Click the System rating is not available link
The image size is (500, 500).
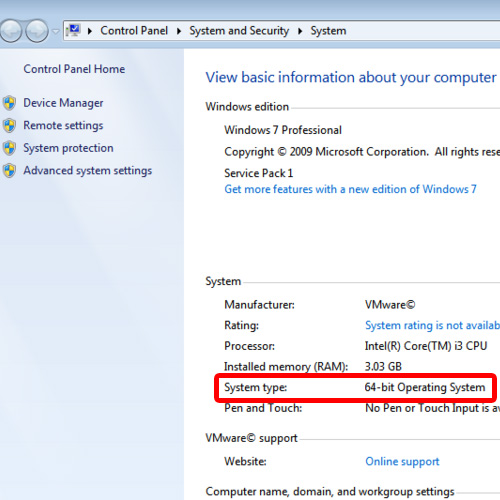[432, 325]
